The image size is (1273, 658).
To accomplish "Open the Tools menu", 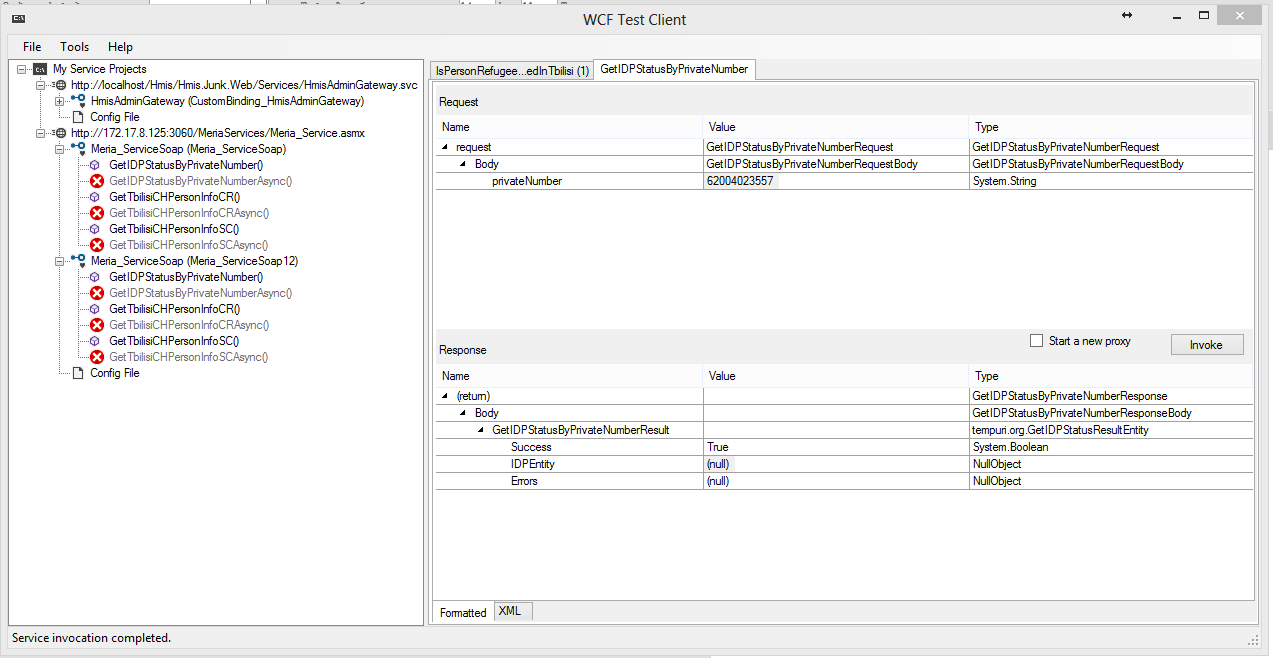I will click(x=74, y=47).
